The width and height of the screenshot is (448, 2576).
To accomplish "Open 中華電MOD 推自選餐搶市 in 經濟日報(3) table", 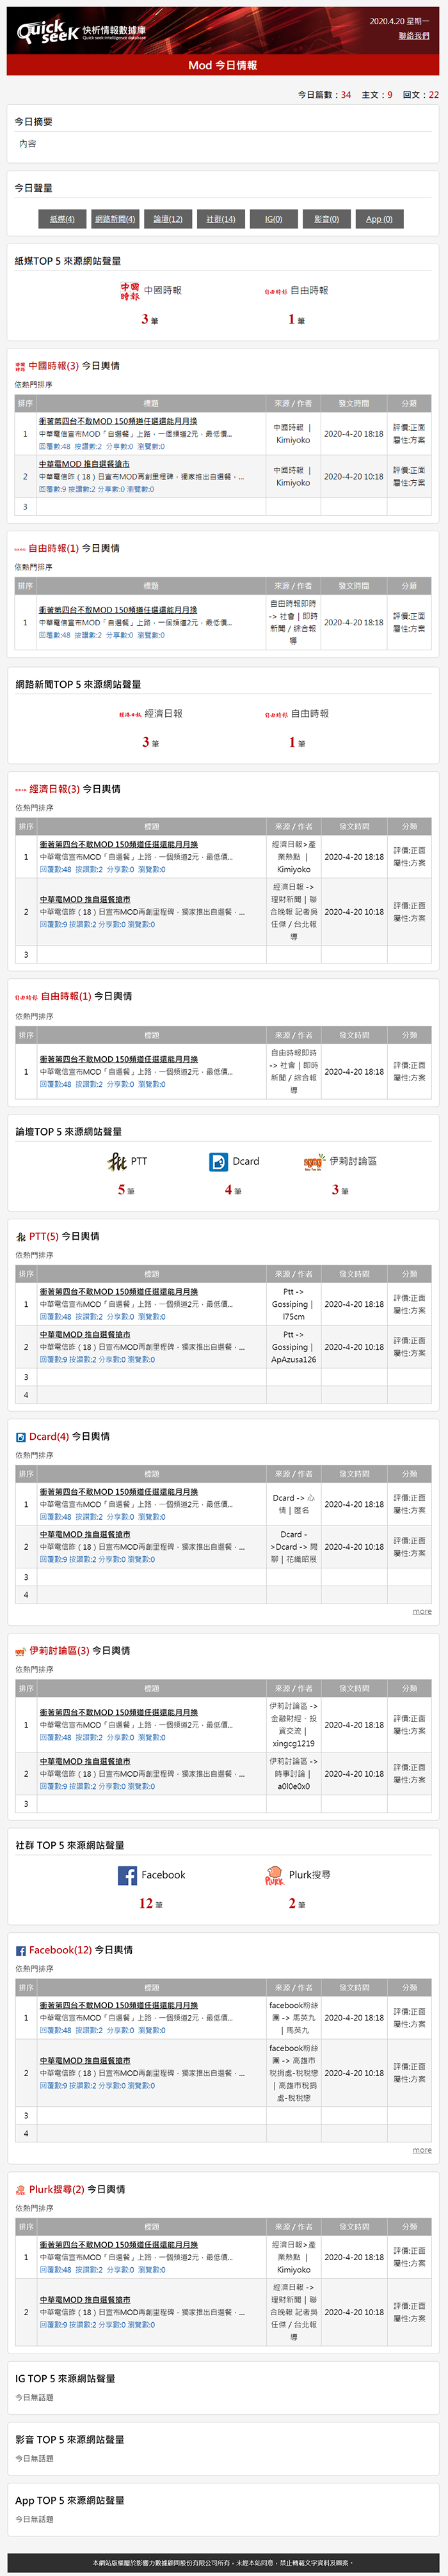I will (x=85, y=900).
